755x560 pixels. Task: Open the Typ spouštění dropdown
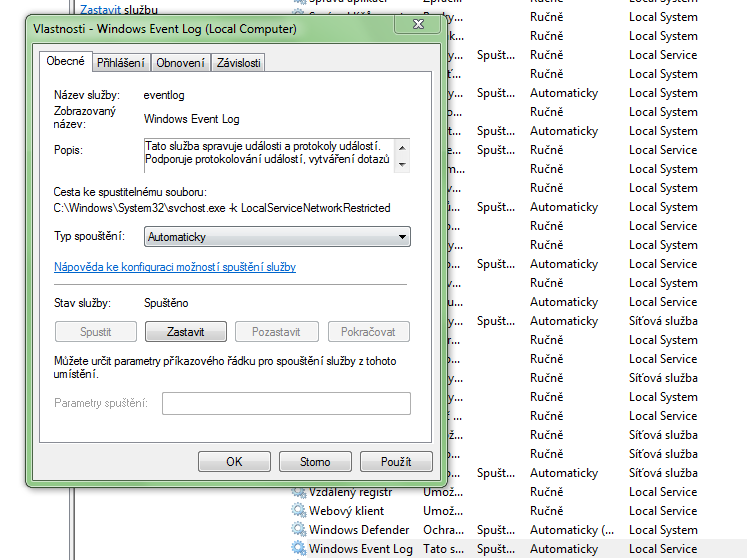pos(277,237)
